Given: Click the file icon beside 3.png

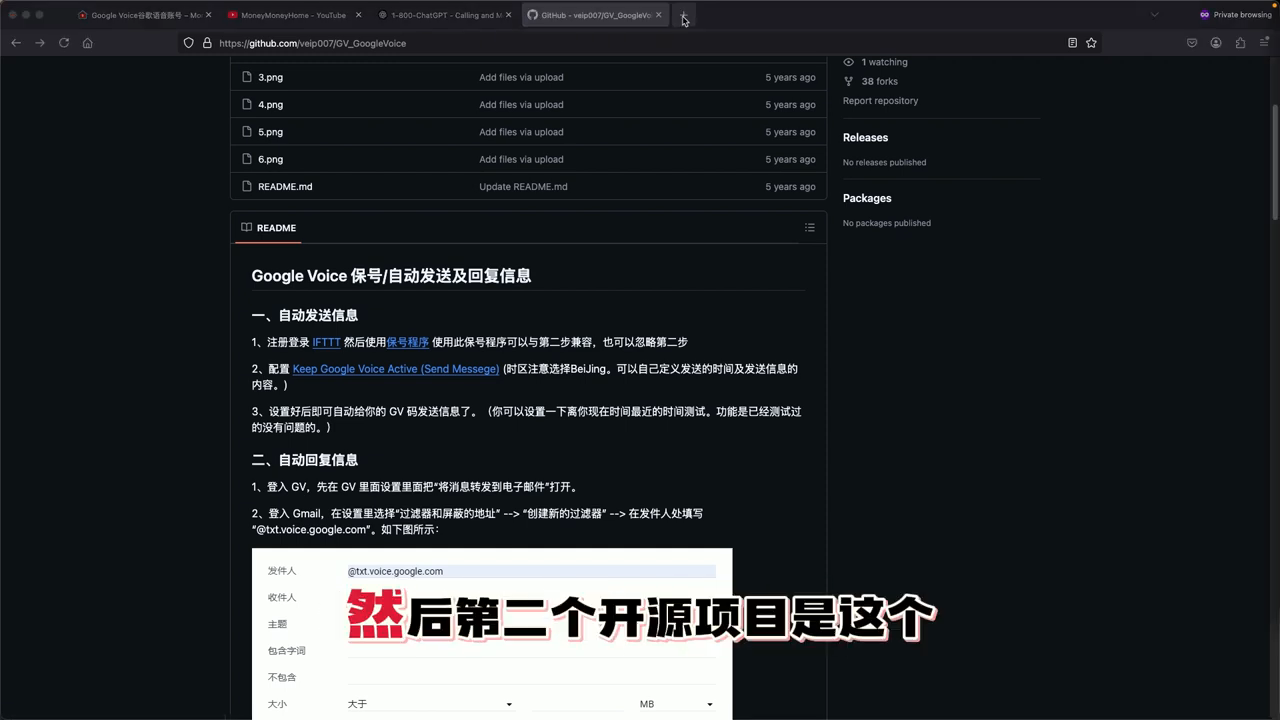Looking at the screenshot, I should tap(247, 77).
